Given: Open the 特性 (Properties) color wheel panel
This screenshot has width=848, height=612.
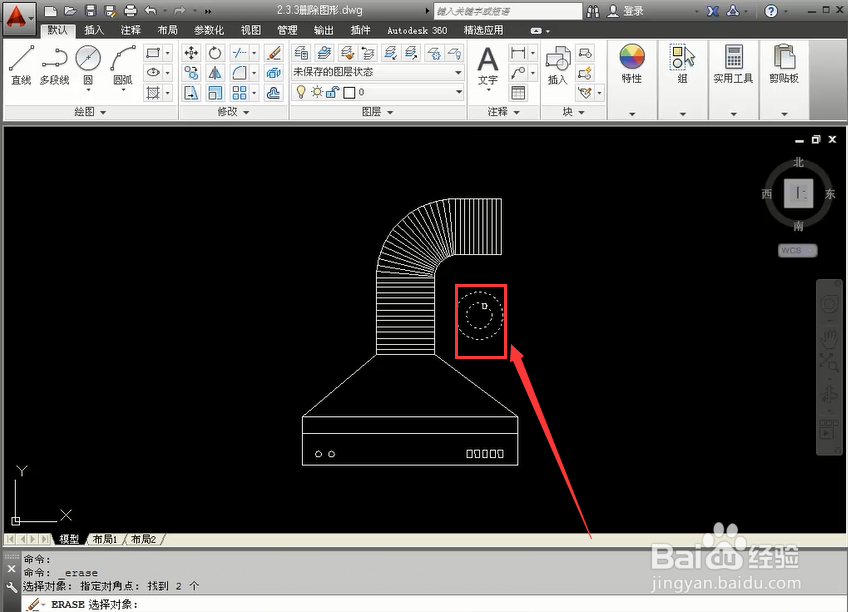Looking at the screenshot, I should coord(632,64).
